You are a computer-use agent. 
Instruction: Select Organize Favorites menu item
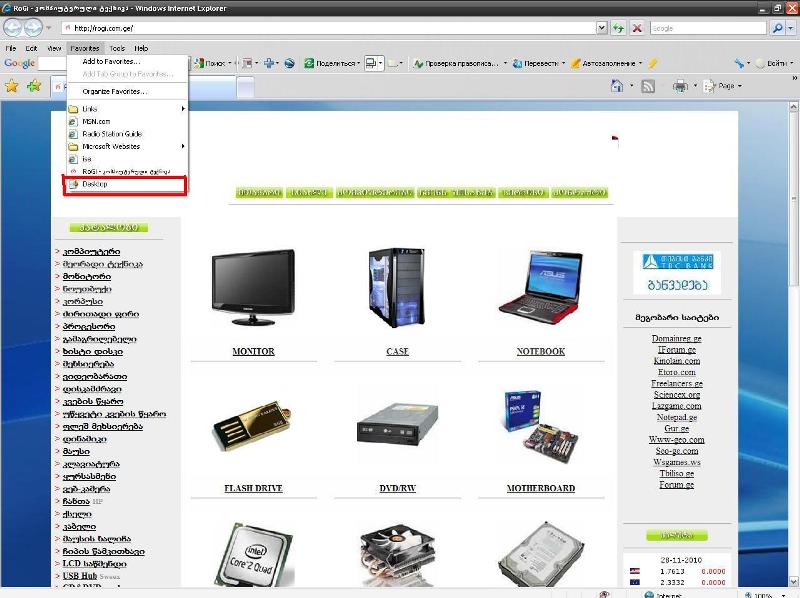(114, 92)
